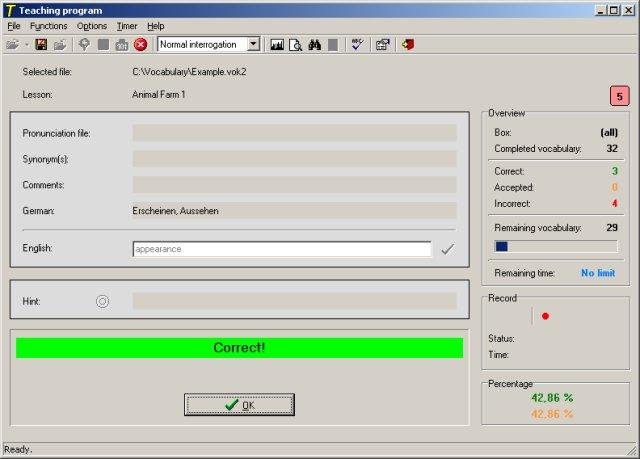Open the Functions menu
640x459 pixels.
49,26
